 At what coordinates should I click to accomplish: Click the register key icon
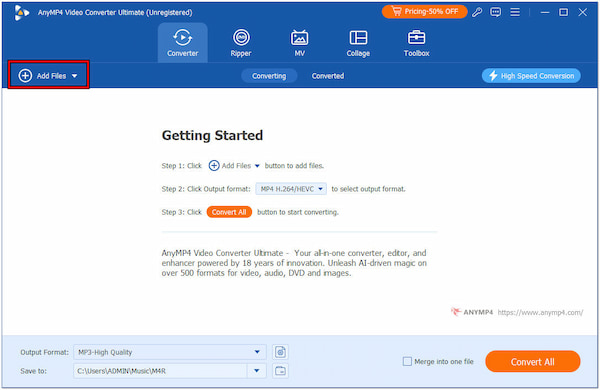tap(477, 12)
